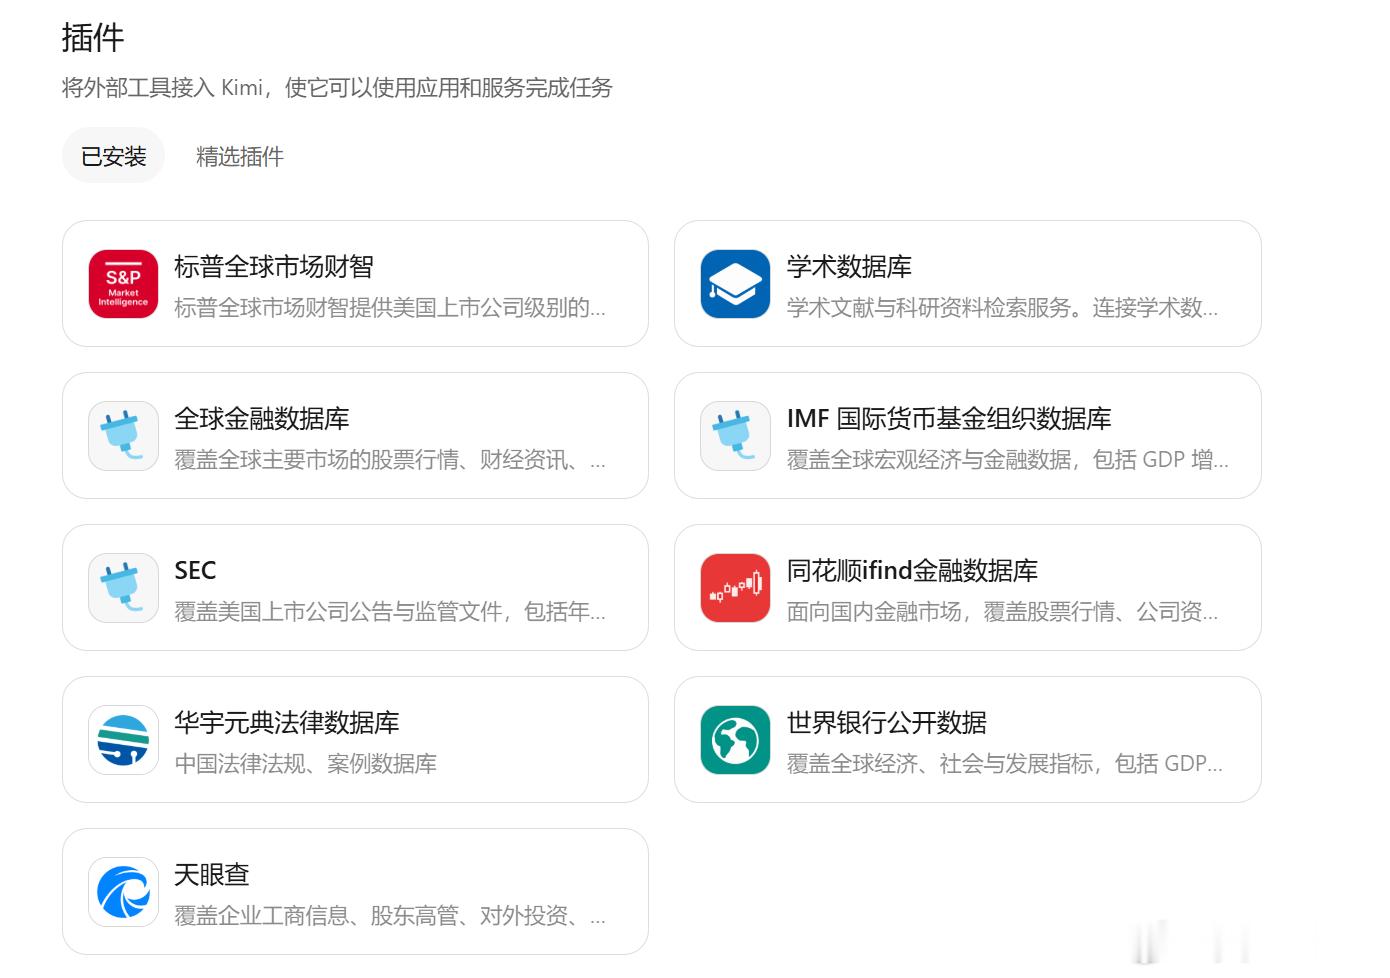Viewport: 1390px width, 978px height.
Task: Open the 世界银行公开数据 plugin title
Action: pyautogui.click(x=887, y=723)
